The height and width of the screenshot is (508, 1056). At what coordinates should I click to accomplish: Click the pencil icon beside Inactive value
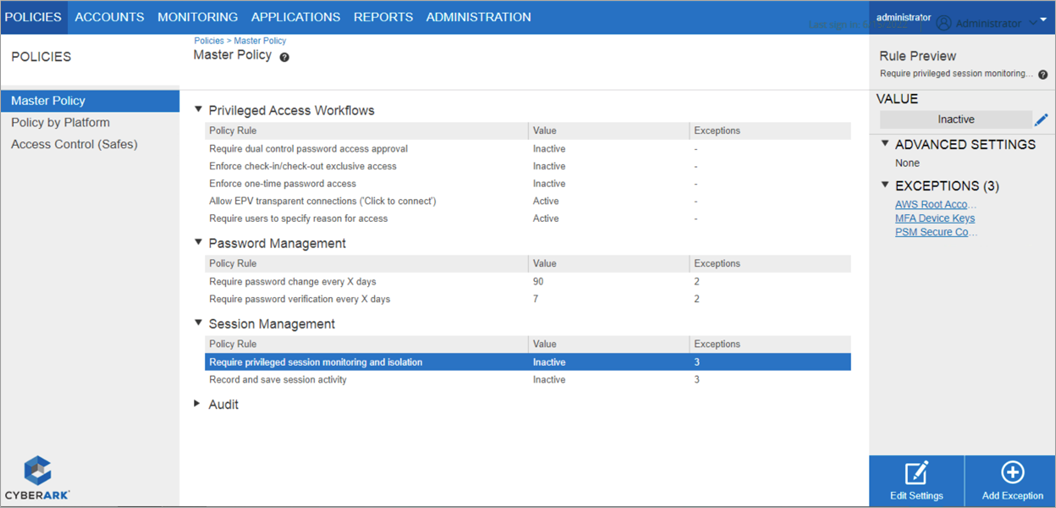(1041, 120)
